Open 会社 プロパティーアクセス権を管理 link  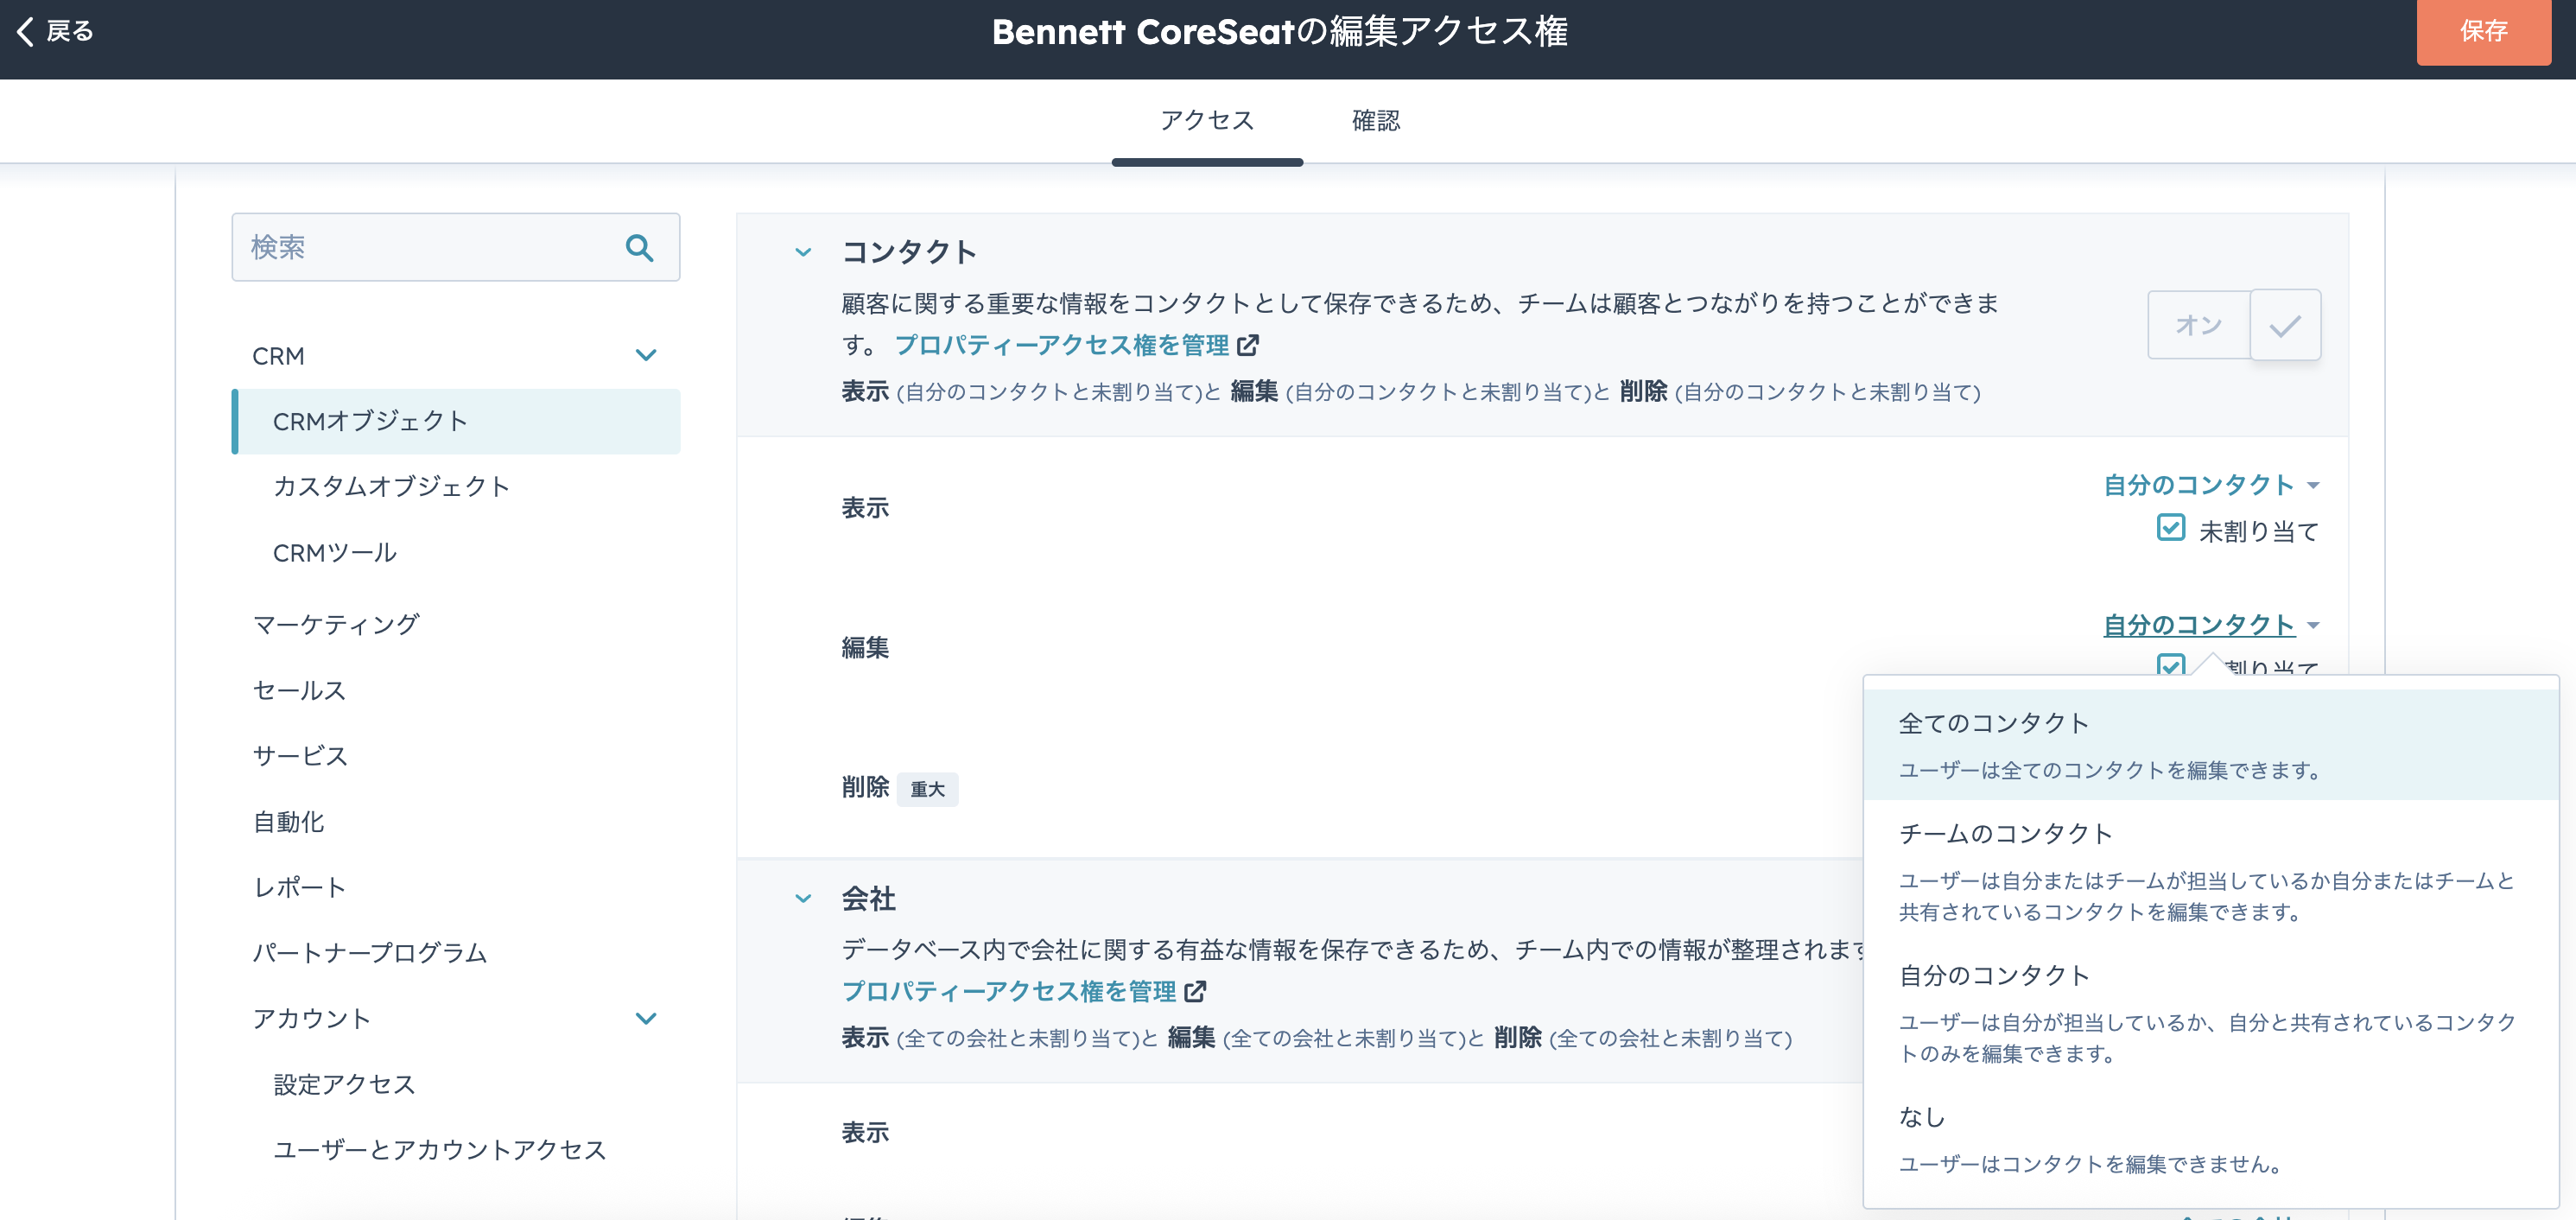[x=1009, y=991]
